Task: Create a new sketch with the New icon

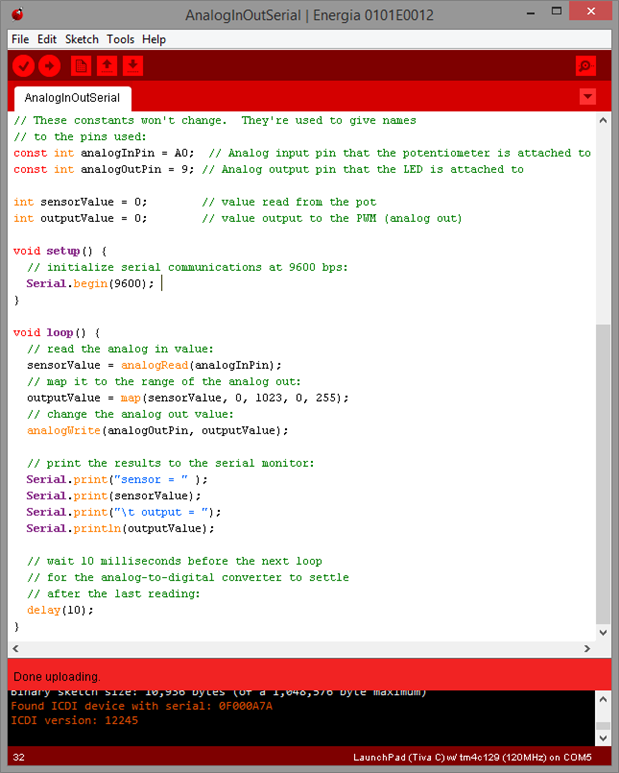Action: click(81, 66)
